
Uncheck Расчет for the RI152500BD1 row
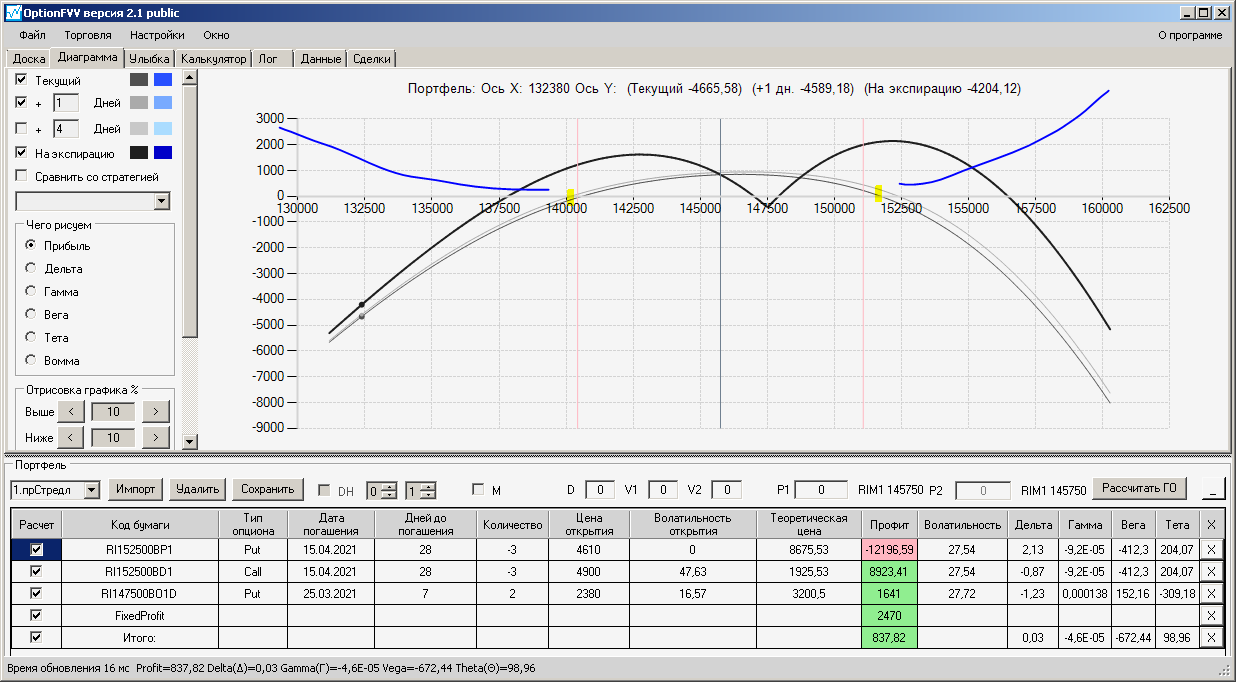[x=37, y=571]
